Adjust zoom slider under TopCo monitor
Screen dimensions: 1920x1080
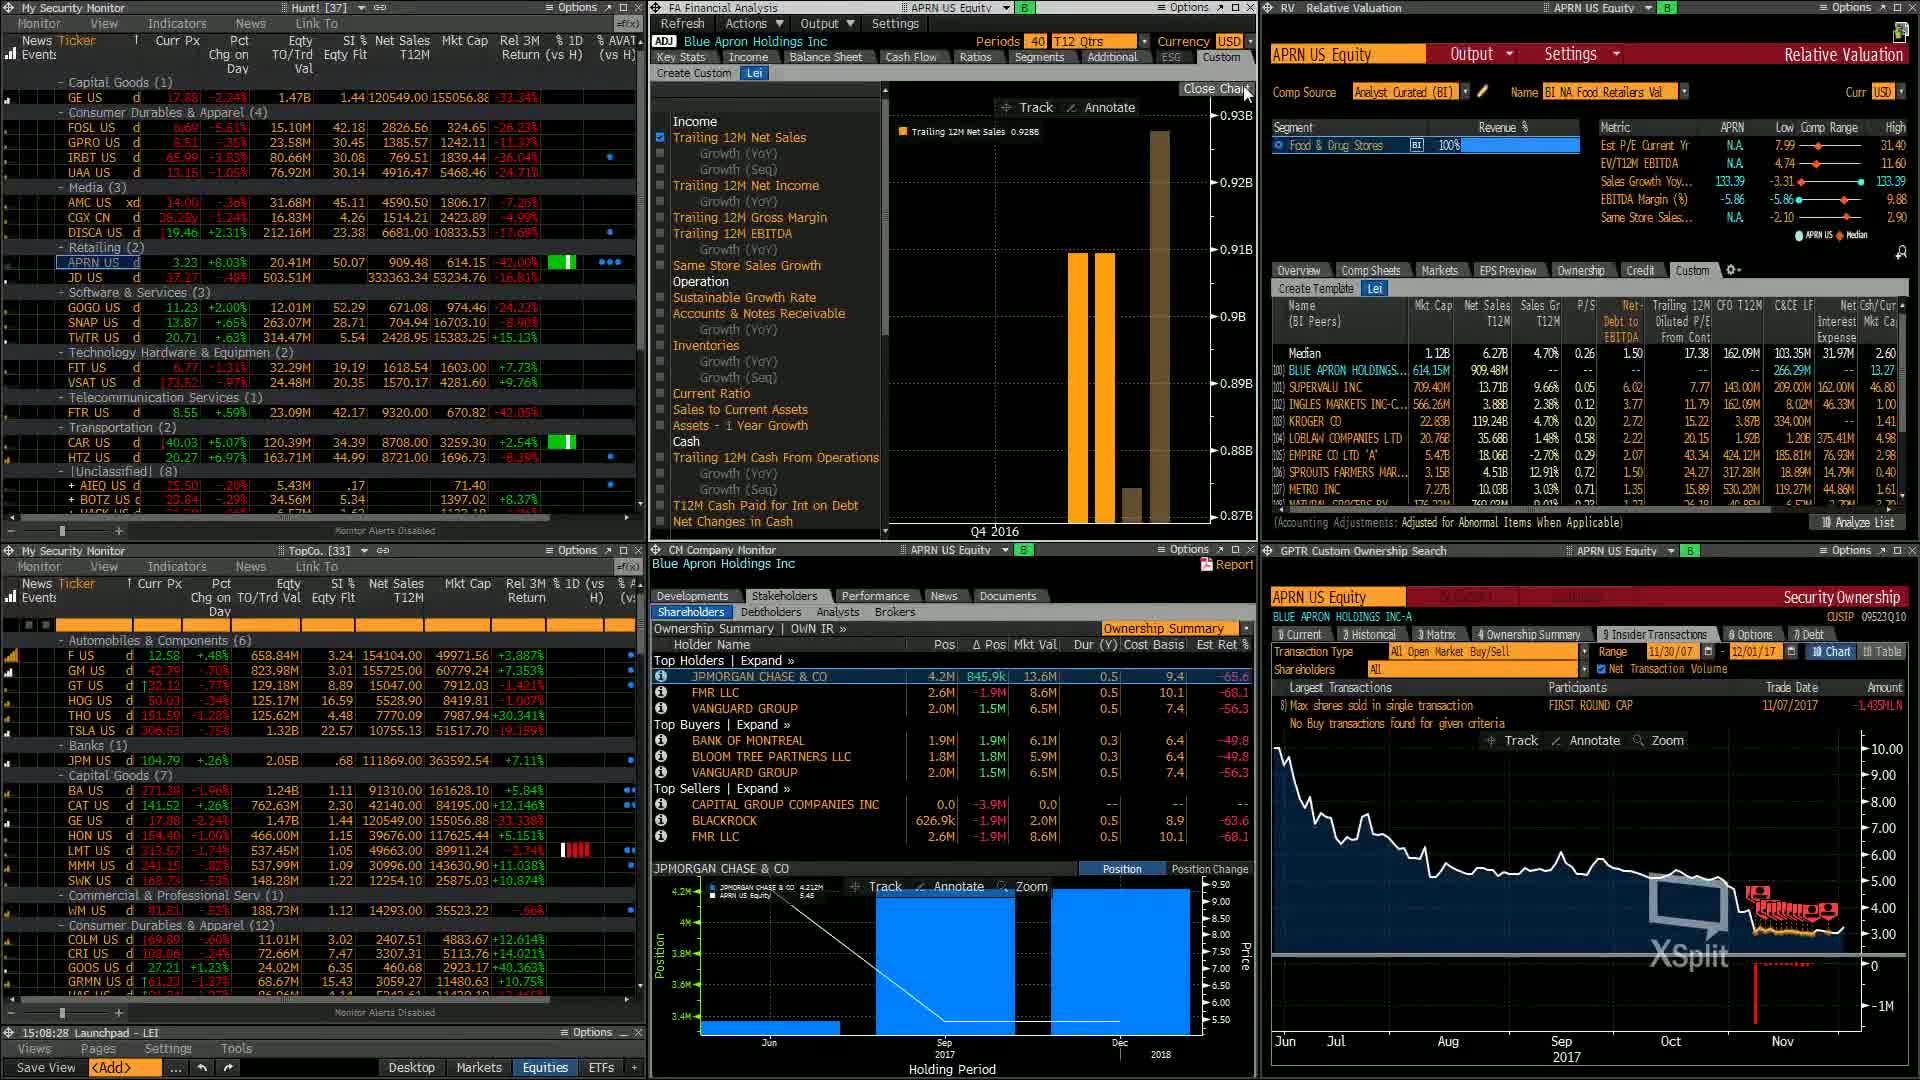point(62,1013)
